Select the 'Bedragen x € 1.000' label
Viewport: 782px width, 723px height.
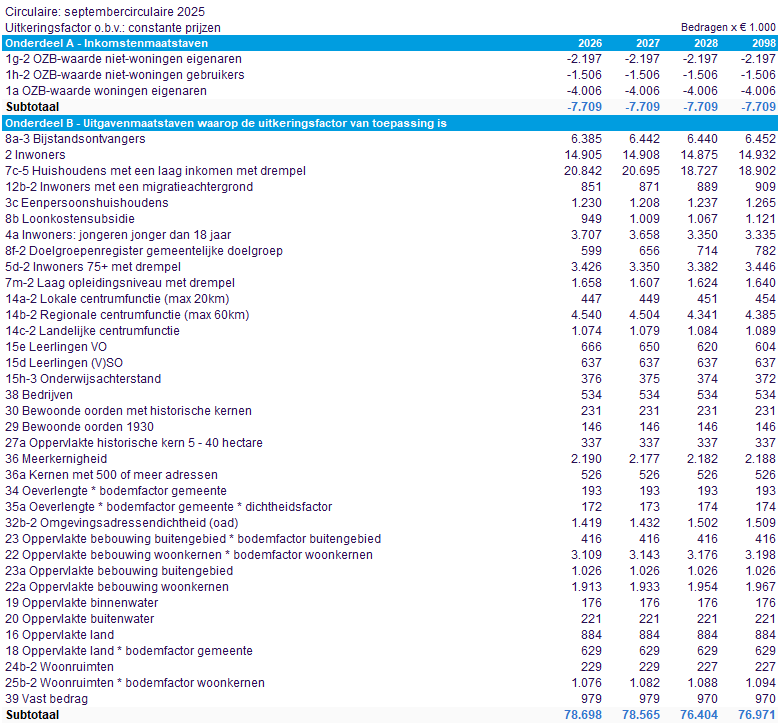[728, 28]
